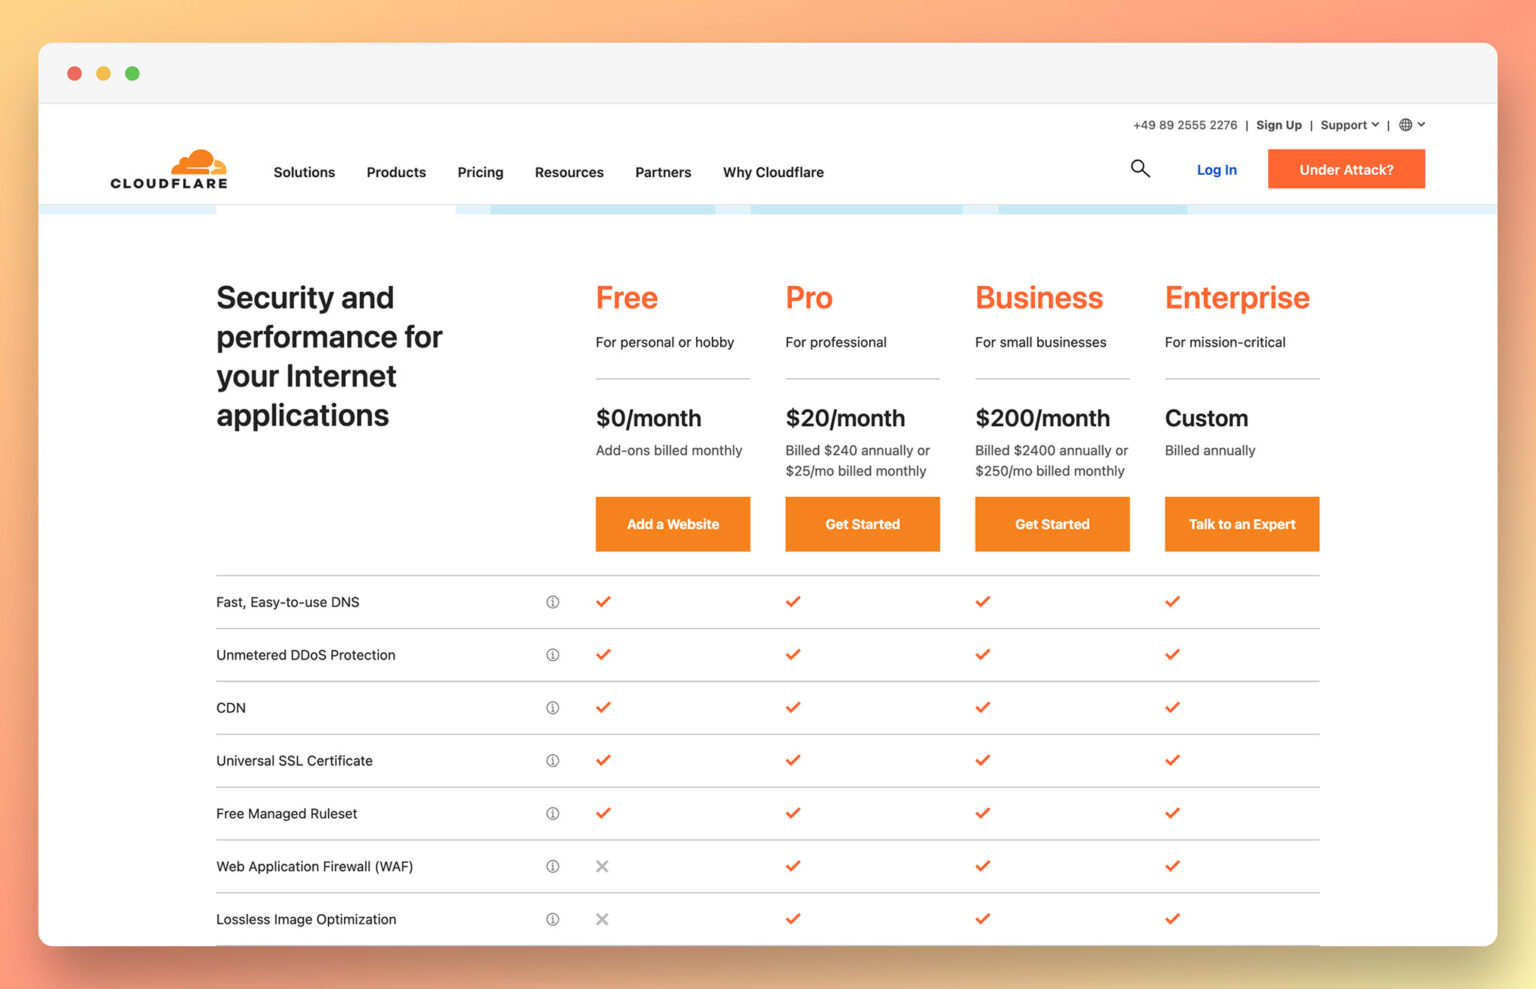Image resolution: width=1536 pixels, height=989 pixels.
Task: Open the search magnifier icon
Action: pos(1140,169)
